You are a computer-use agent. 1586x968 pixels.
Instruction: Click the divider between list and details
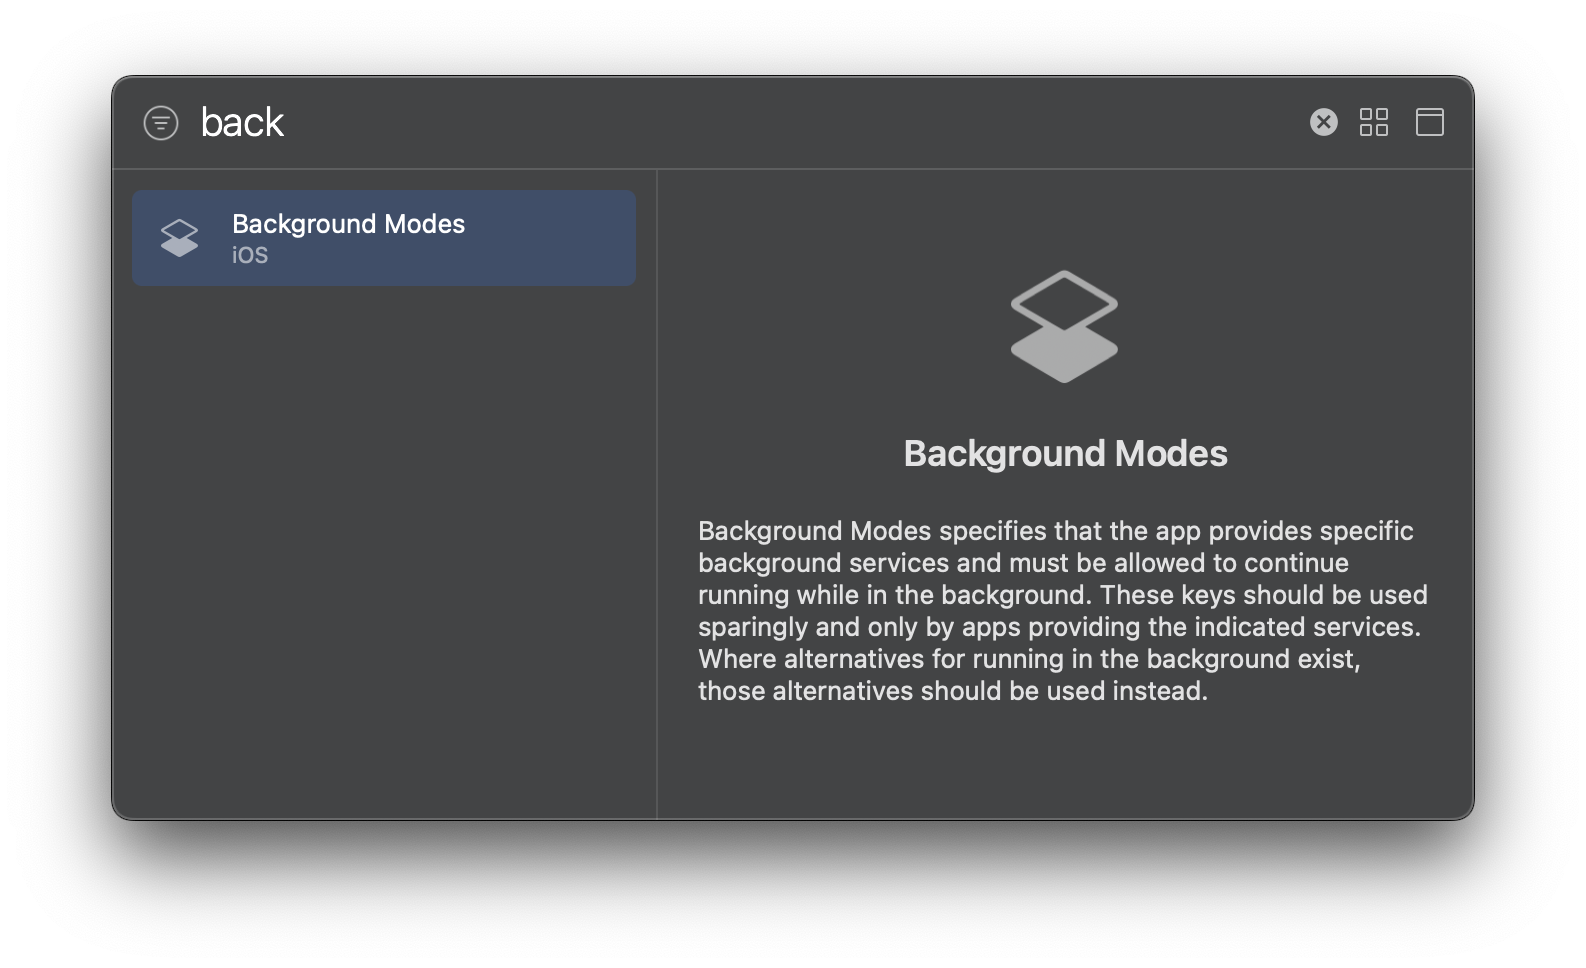point(657,494)
